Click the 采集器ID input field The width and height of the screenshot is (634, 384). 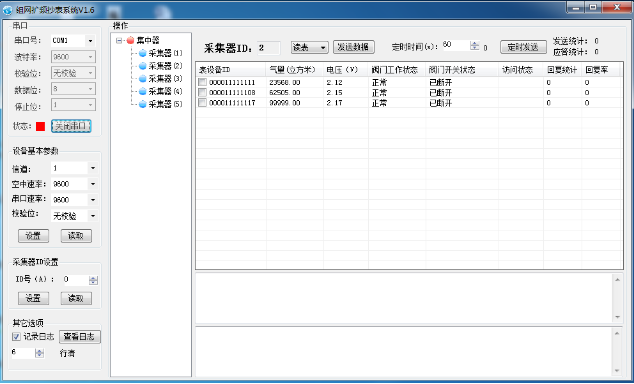click(x=269, y=48)
